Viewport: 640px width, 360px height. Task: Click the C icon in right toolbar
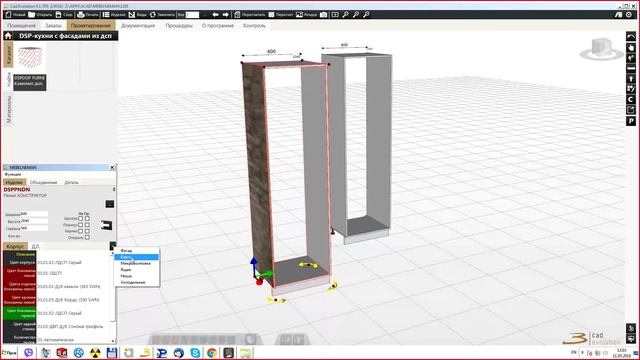click(x=631, y=100)
